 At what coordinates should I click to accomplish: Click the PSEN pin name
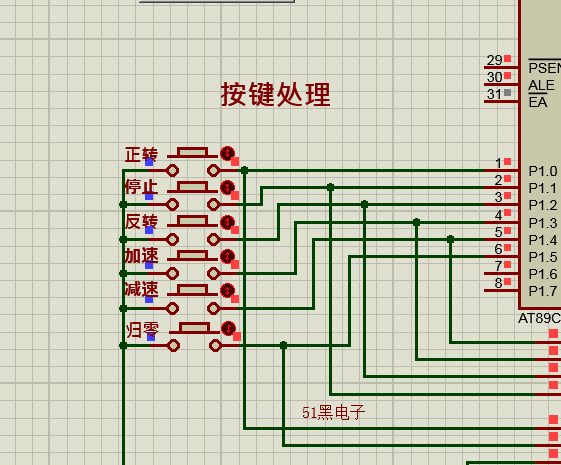(x=545, y=68)
